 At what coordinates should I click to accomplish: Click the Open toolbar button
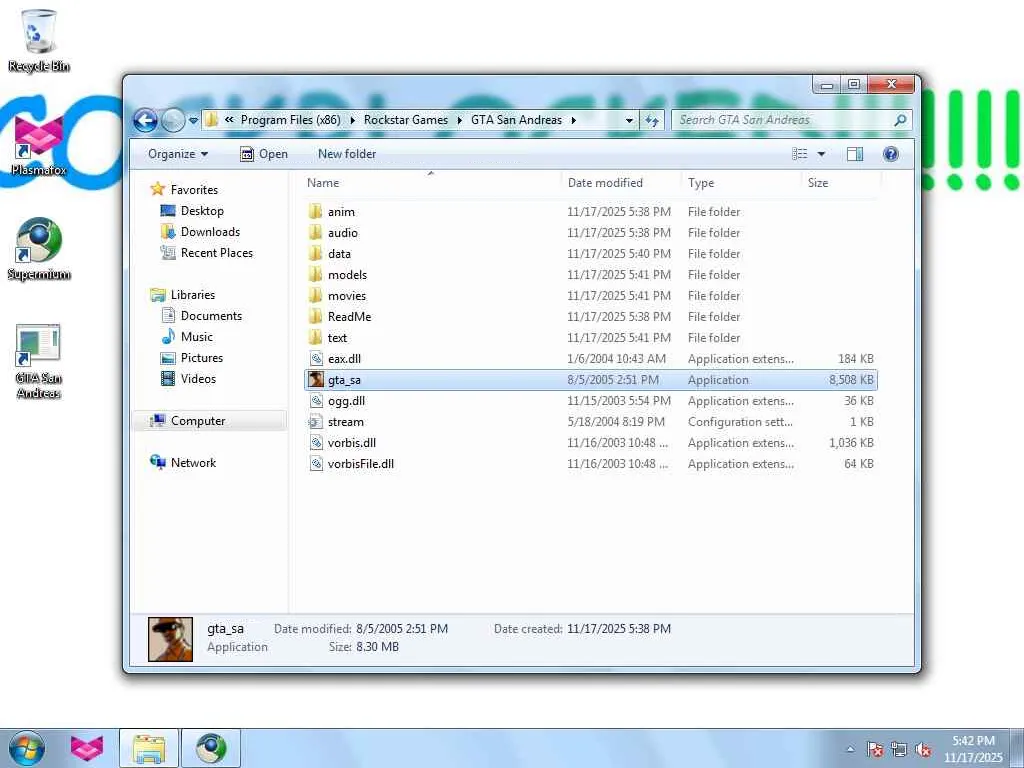click(x=264, y=154)
